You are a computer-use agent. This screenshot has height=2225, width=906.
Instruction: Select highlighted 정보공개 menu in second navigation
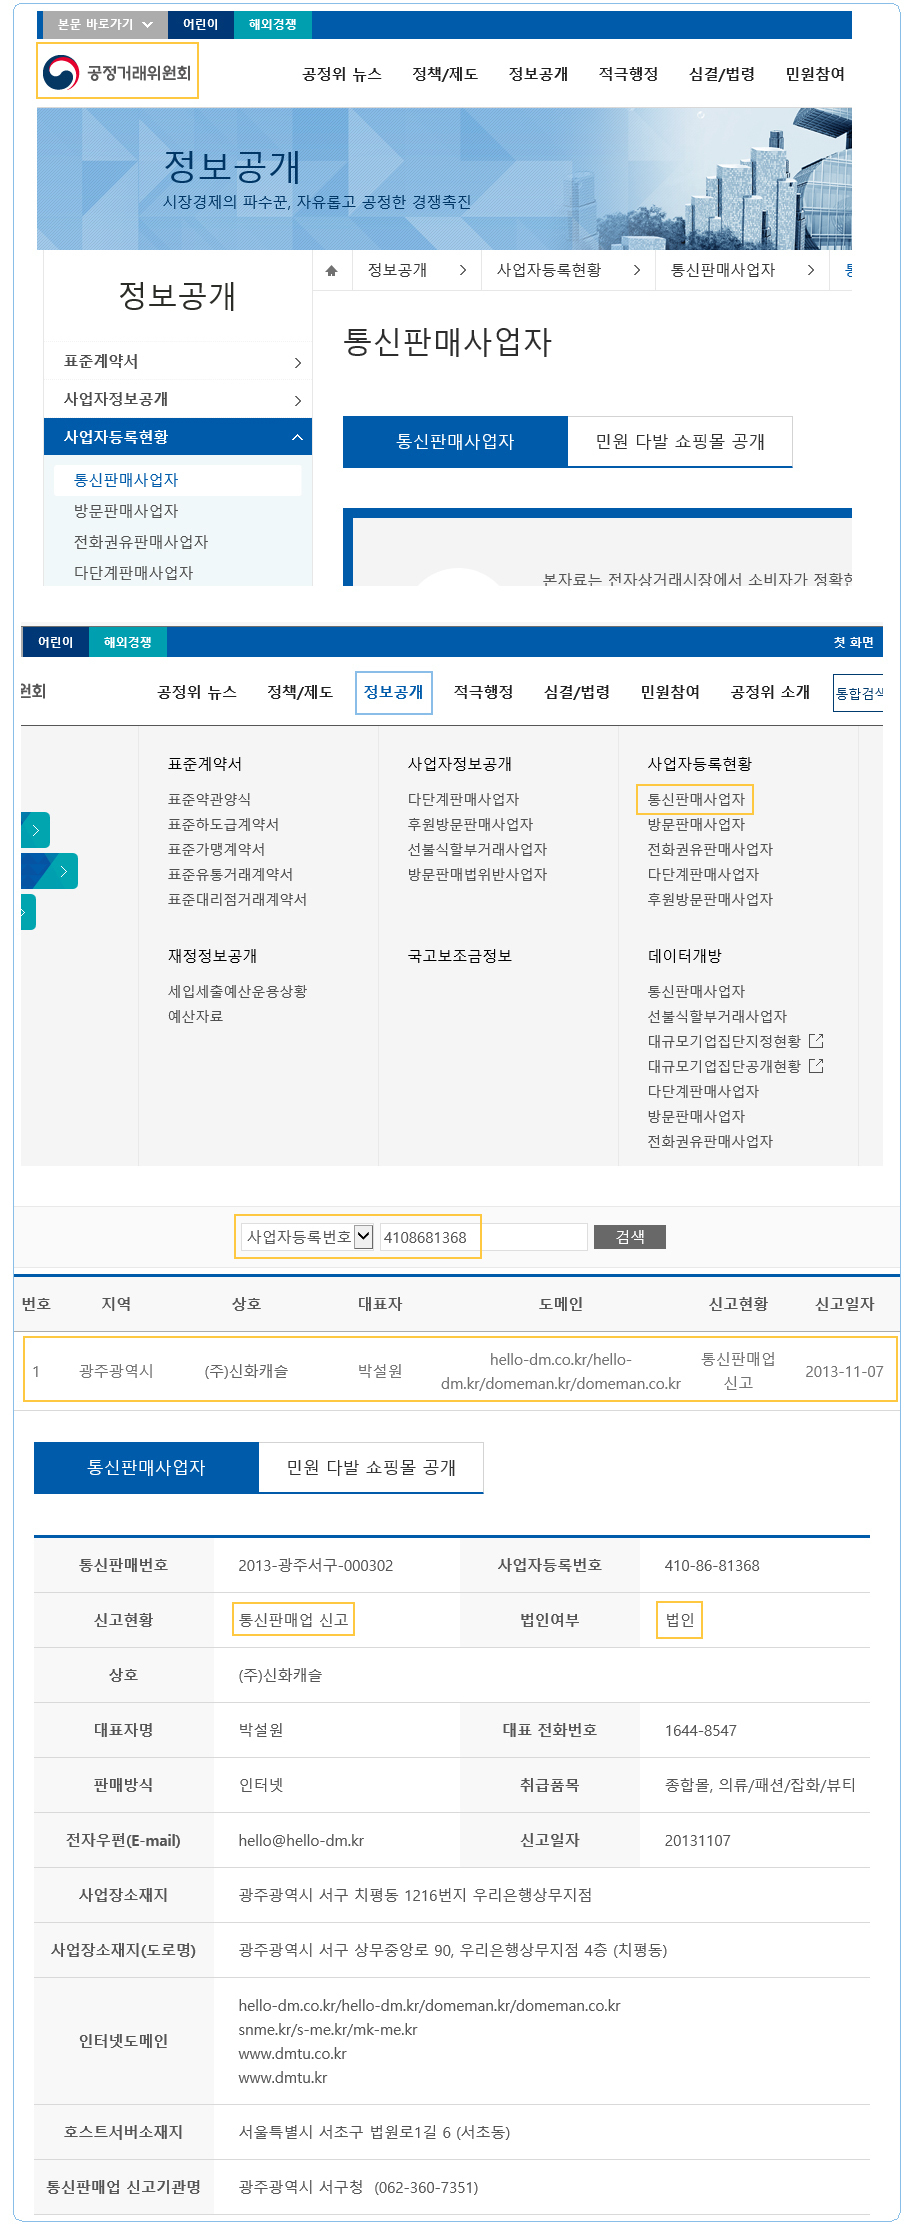pos(394,692)
